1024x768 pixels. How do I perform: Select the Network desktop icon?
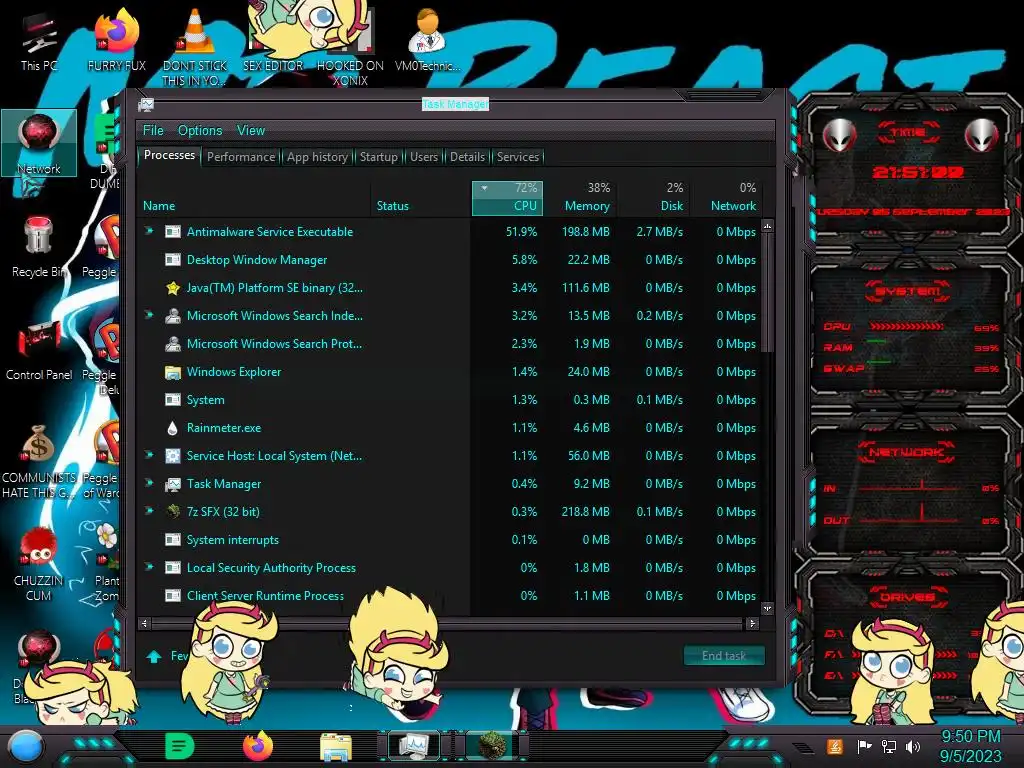tap(39, 143)
